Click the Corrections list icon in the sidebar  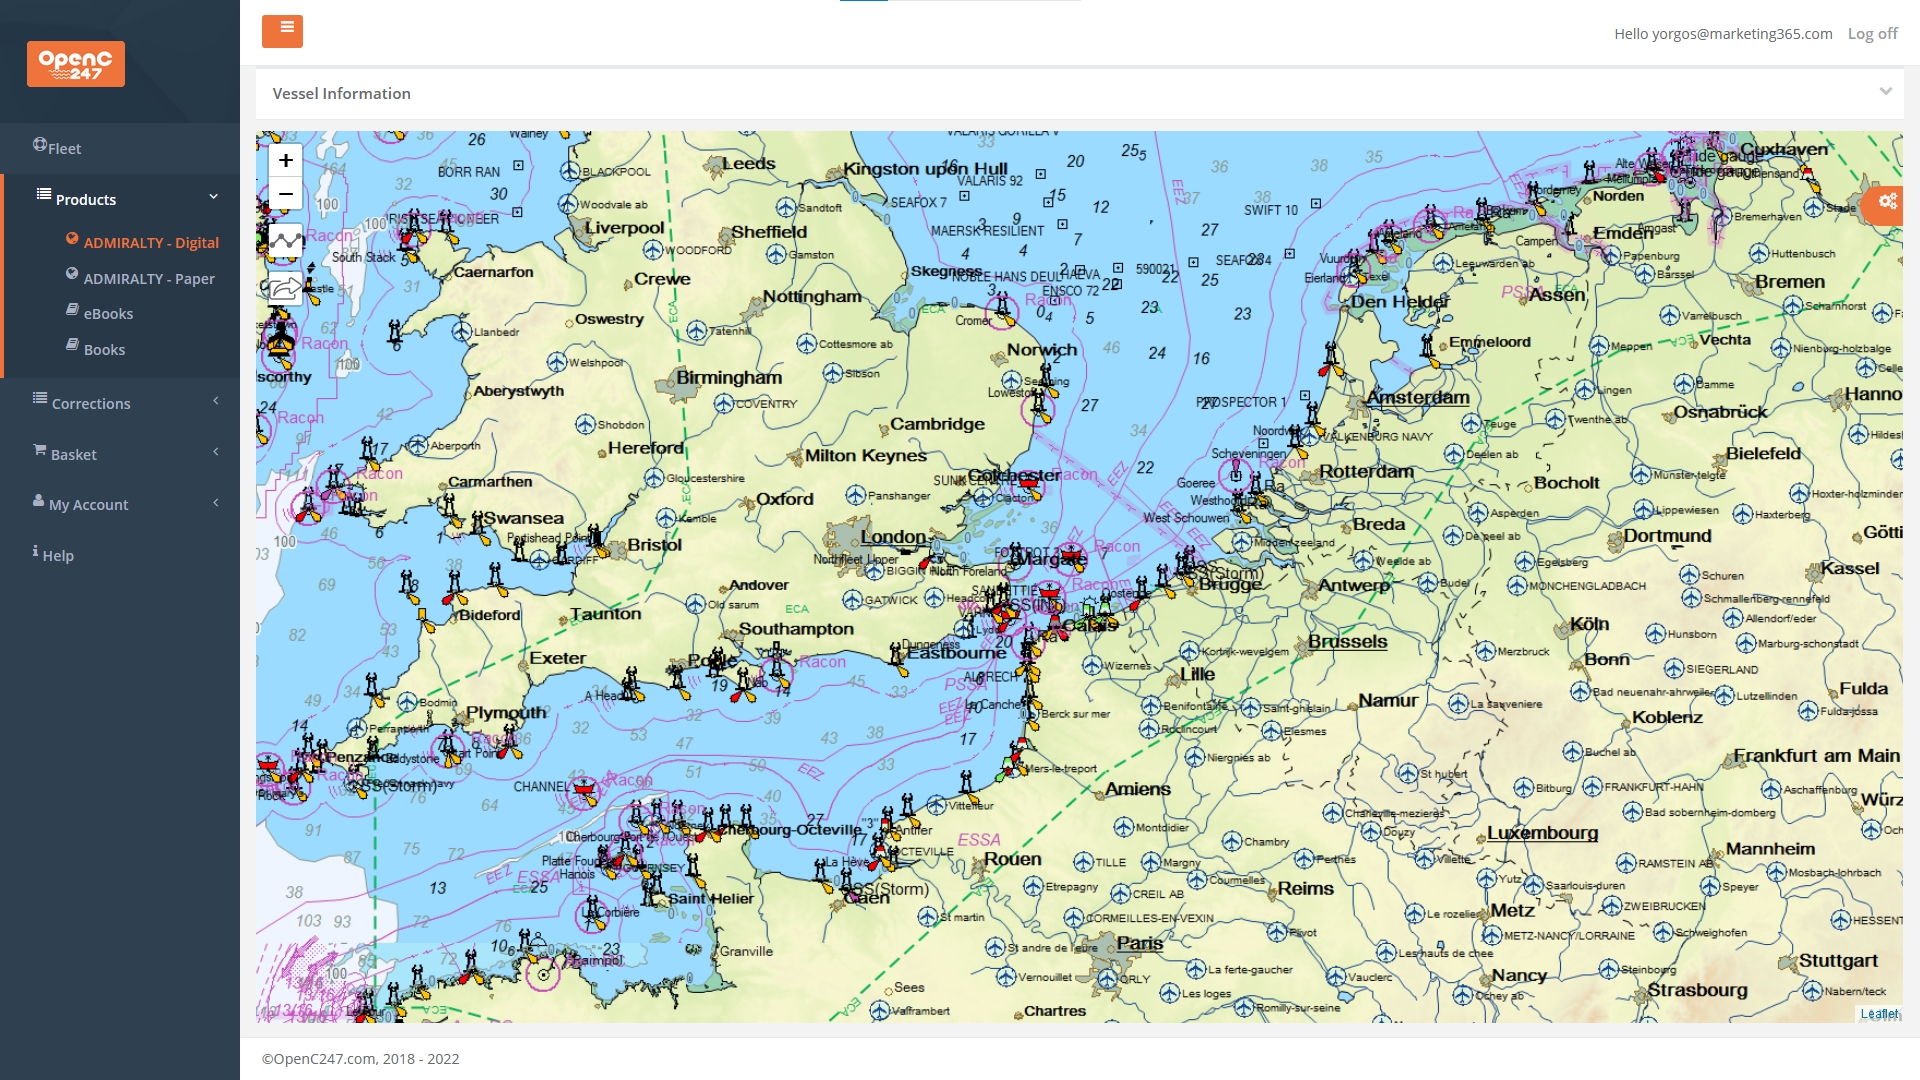pos(40,400)
